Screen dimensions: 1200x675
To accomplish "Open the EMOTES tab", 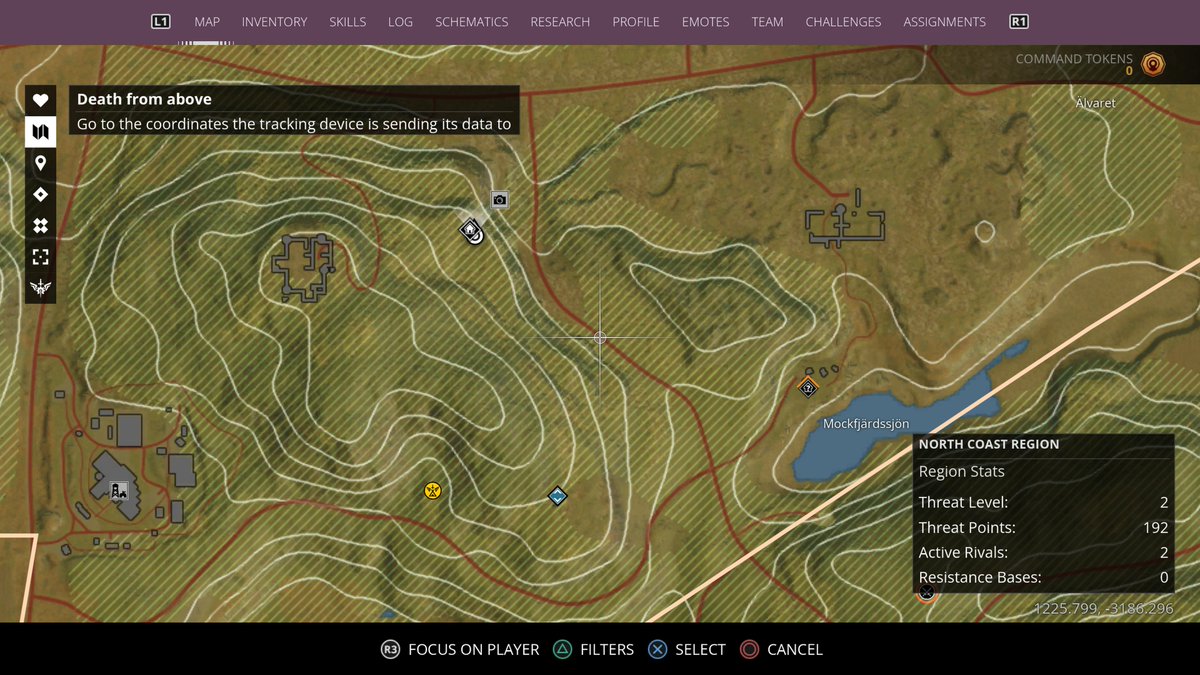I will [x=706, y=21].
